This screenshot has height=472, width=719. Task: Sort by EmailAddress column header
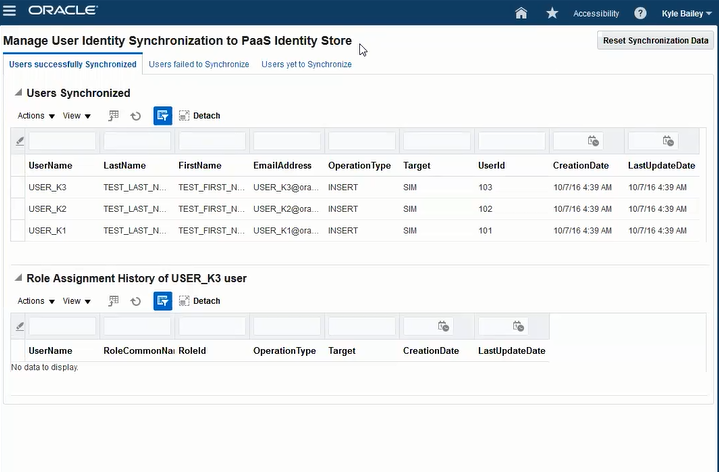282,166
